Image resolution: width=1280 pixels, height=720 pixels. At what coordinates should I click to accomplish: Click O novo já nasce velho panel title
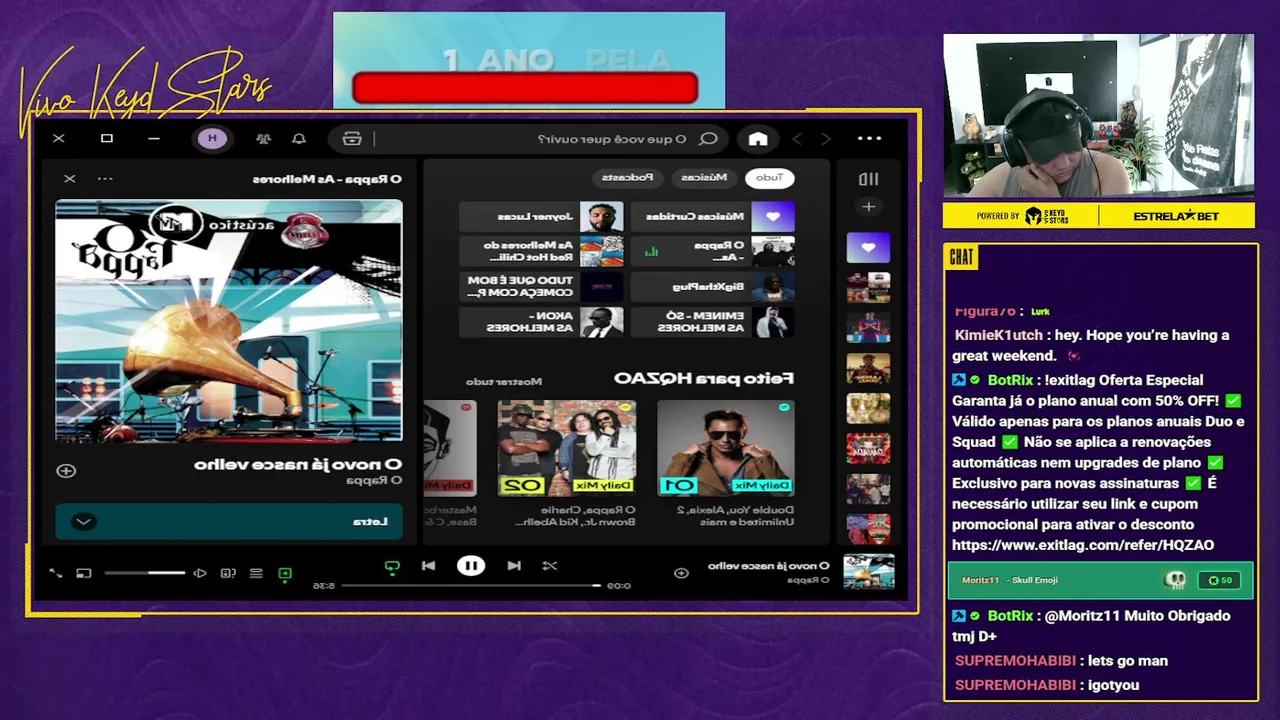pos(298,464)
